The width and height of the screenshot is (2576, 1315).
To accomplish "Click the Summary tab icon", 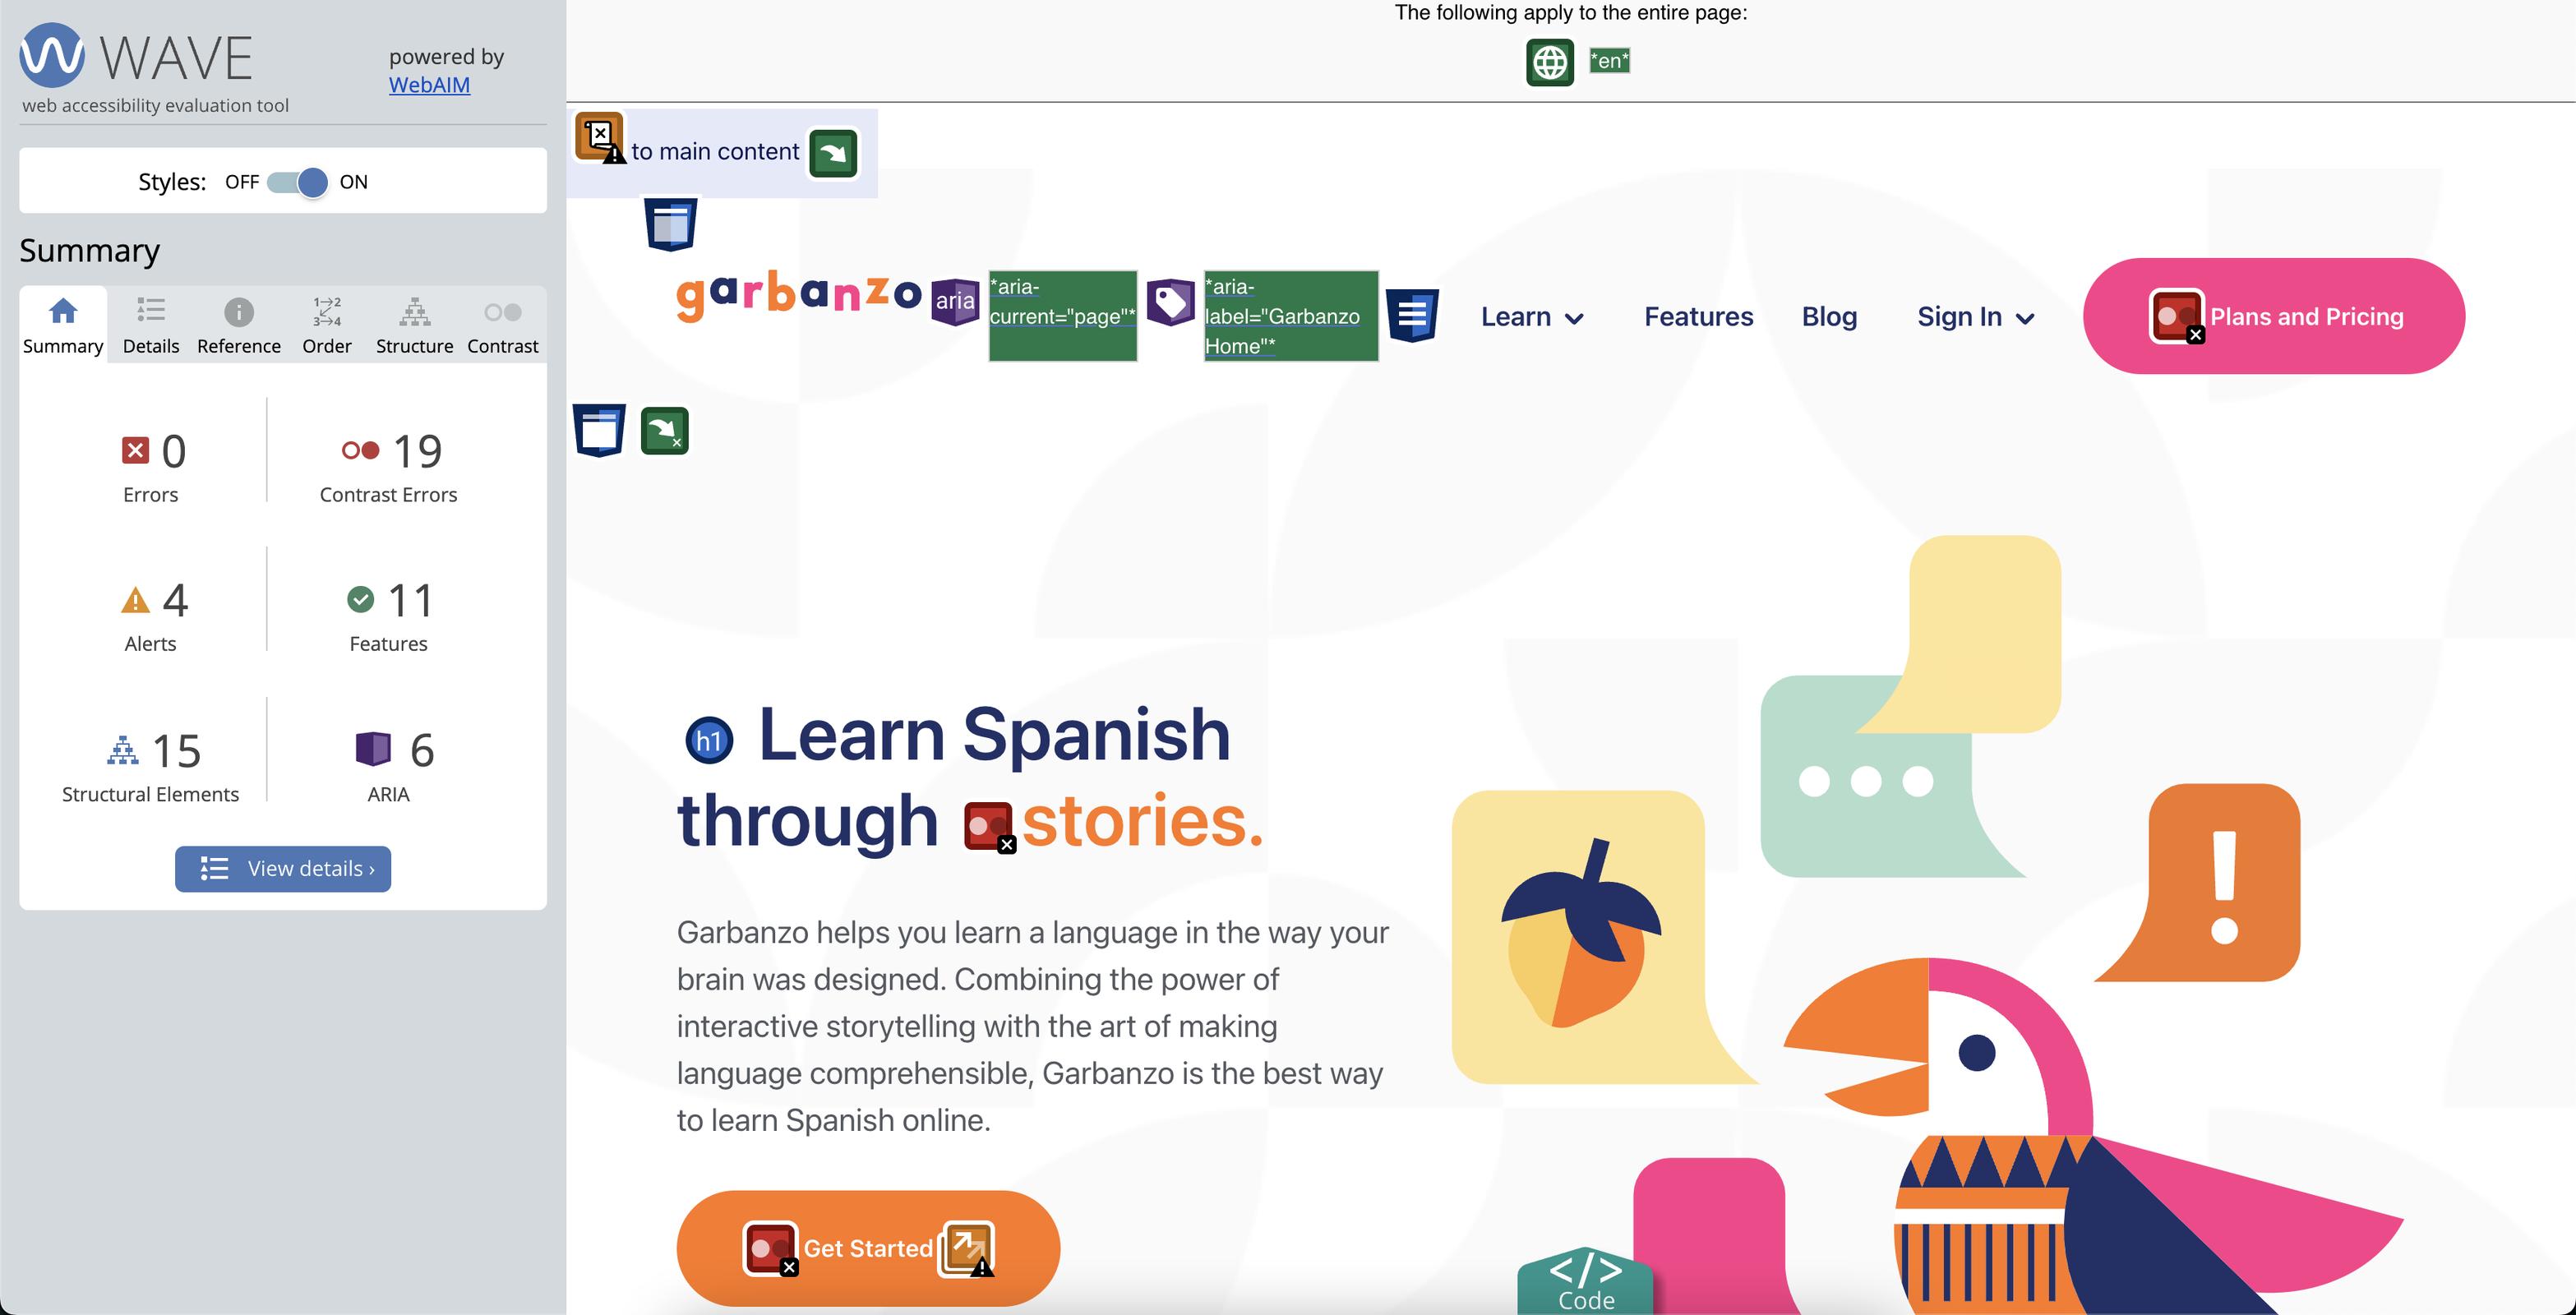I will pyautogui.click(x=62, y=314).
